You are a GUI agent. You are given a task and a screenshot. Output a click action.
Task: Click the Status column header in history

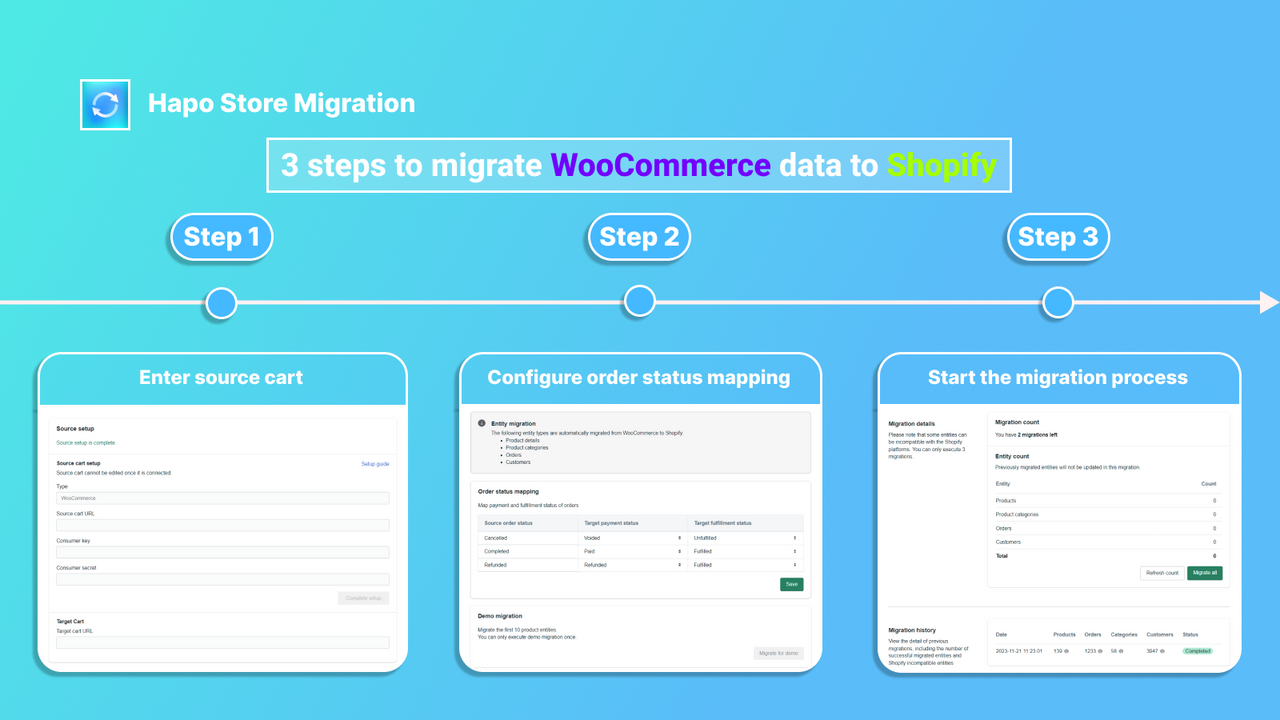(1190, 634)
